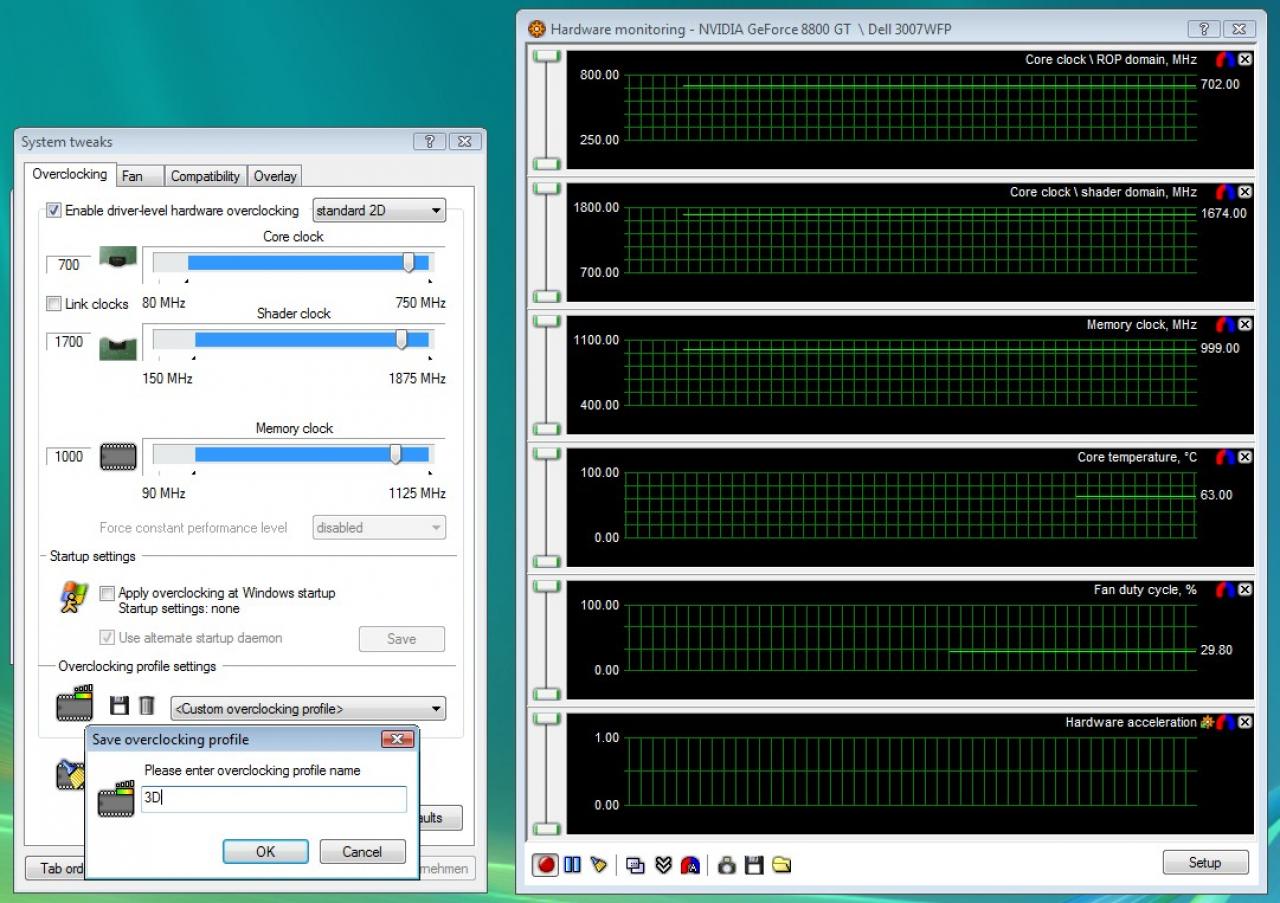The width and height of the screenshot is (1280, 903).
Task: Click the 702.00 ROP domain reading
Action: (x=1220, y=85)
